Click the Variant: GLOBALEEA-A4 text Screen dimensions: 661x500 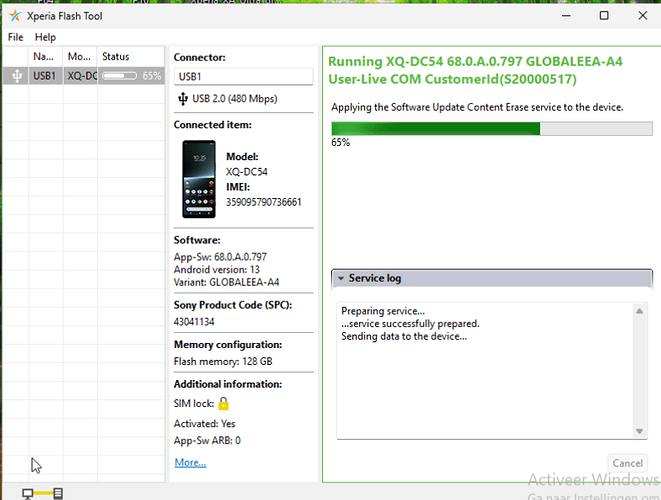226,282
